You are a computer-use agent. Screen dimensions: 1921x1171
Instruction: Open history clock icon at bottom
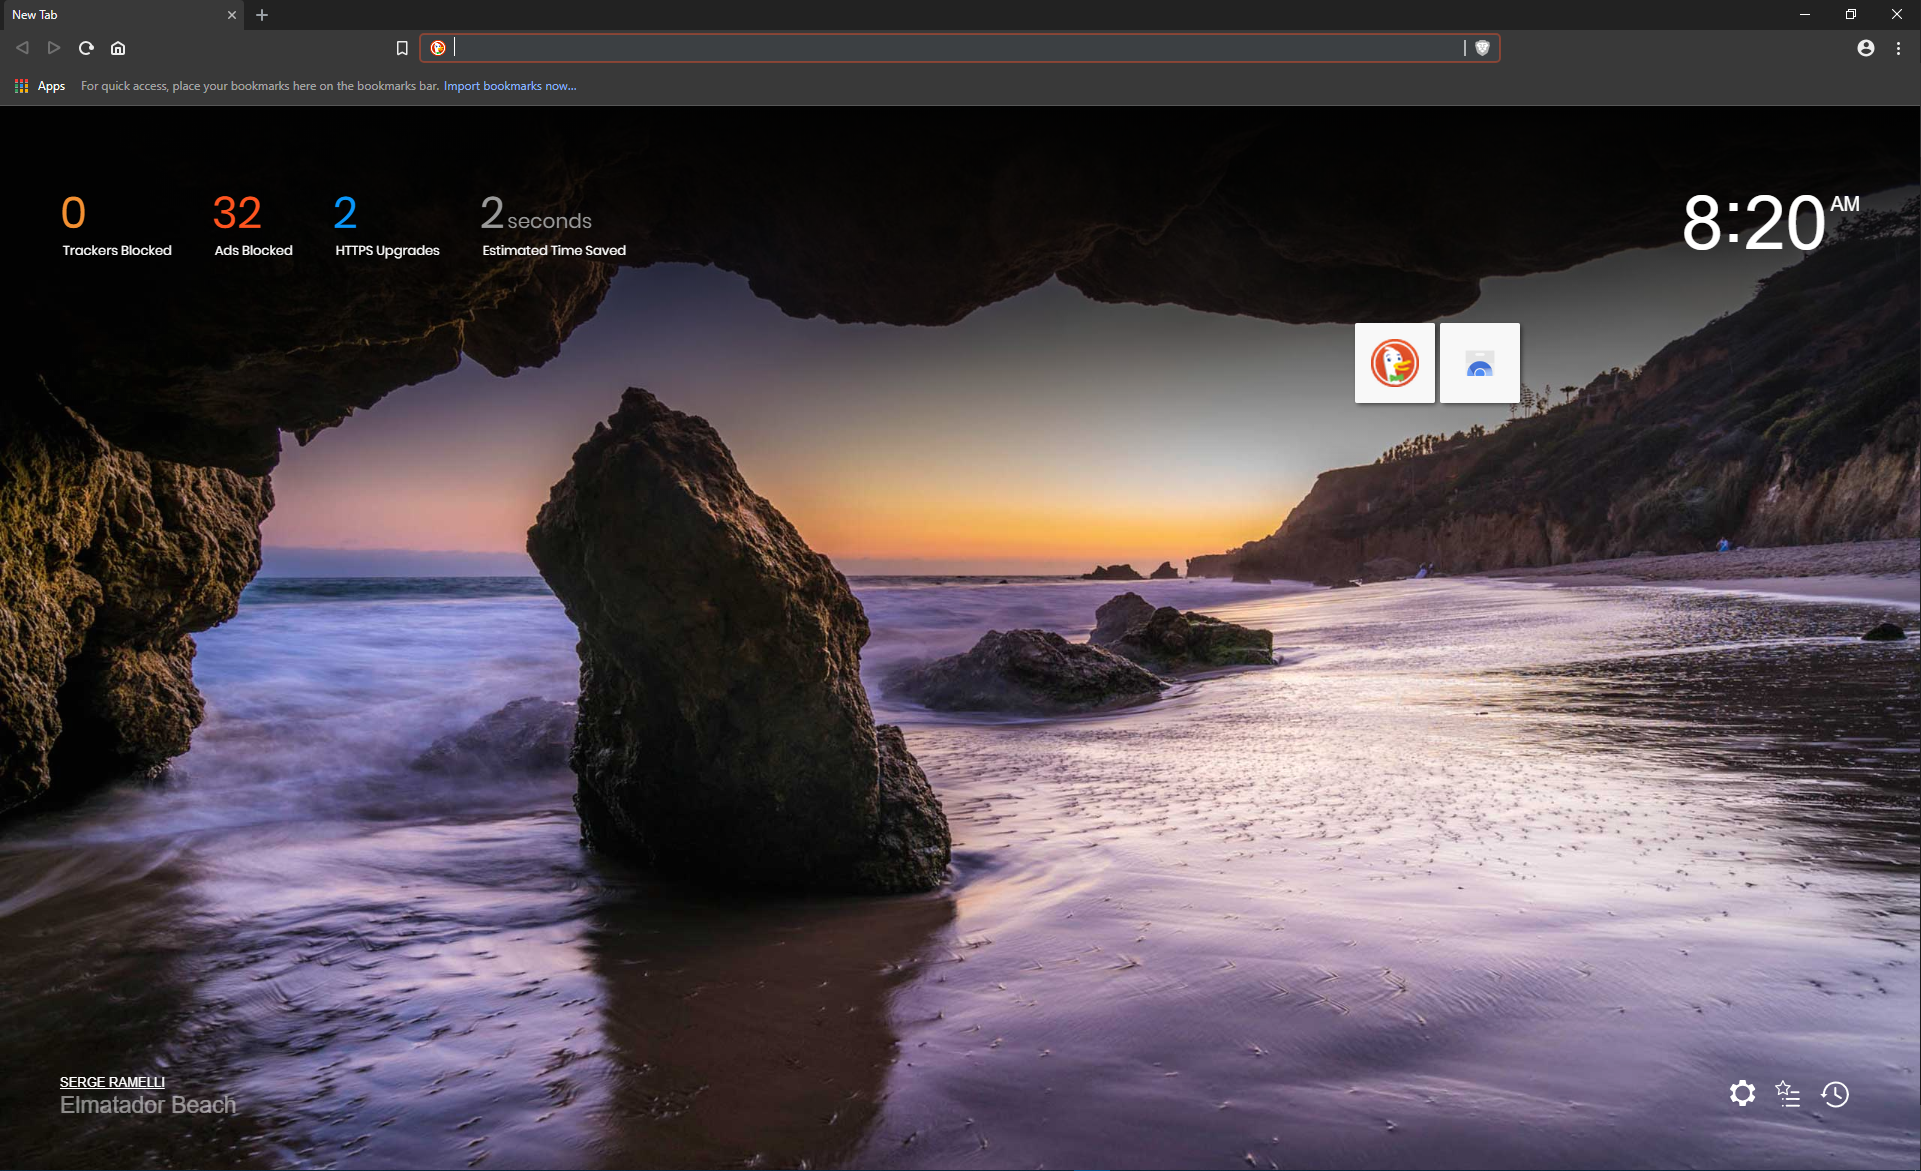coord(1835,1094)
